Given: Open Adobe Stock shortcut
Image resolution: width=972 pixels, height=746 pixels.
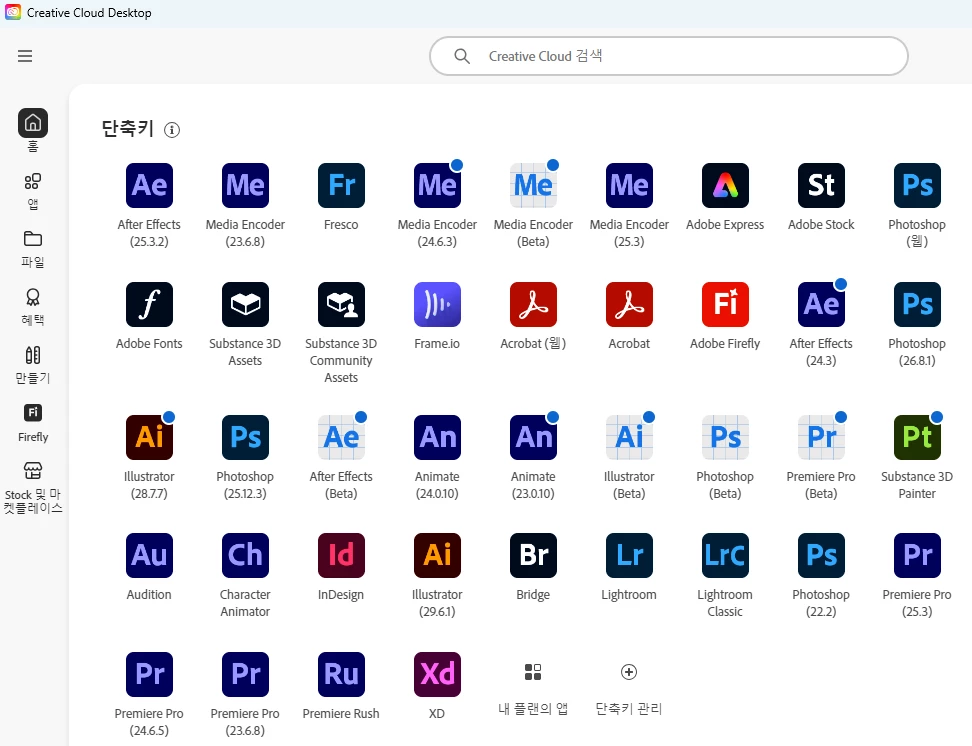Looking at the screenshot, I should click(821, 185).
